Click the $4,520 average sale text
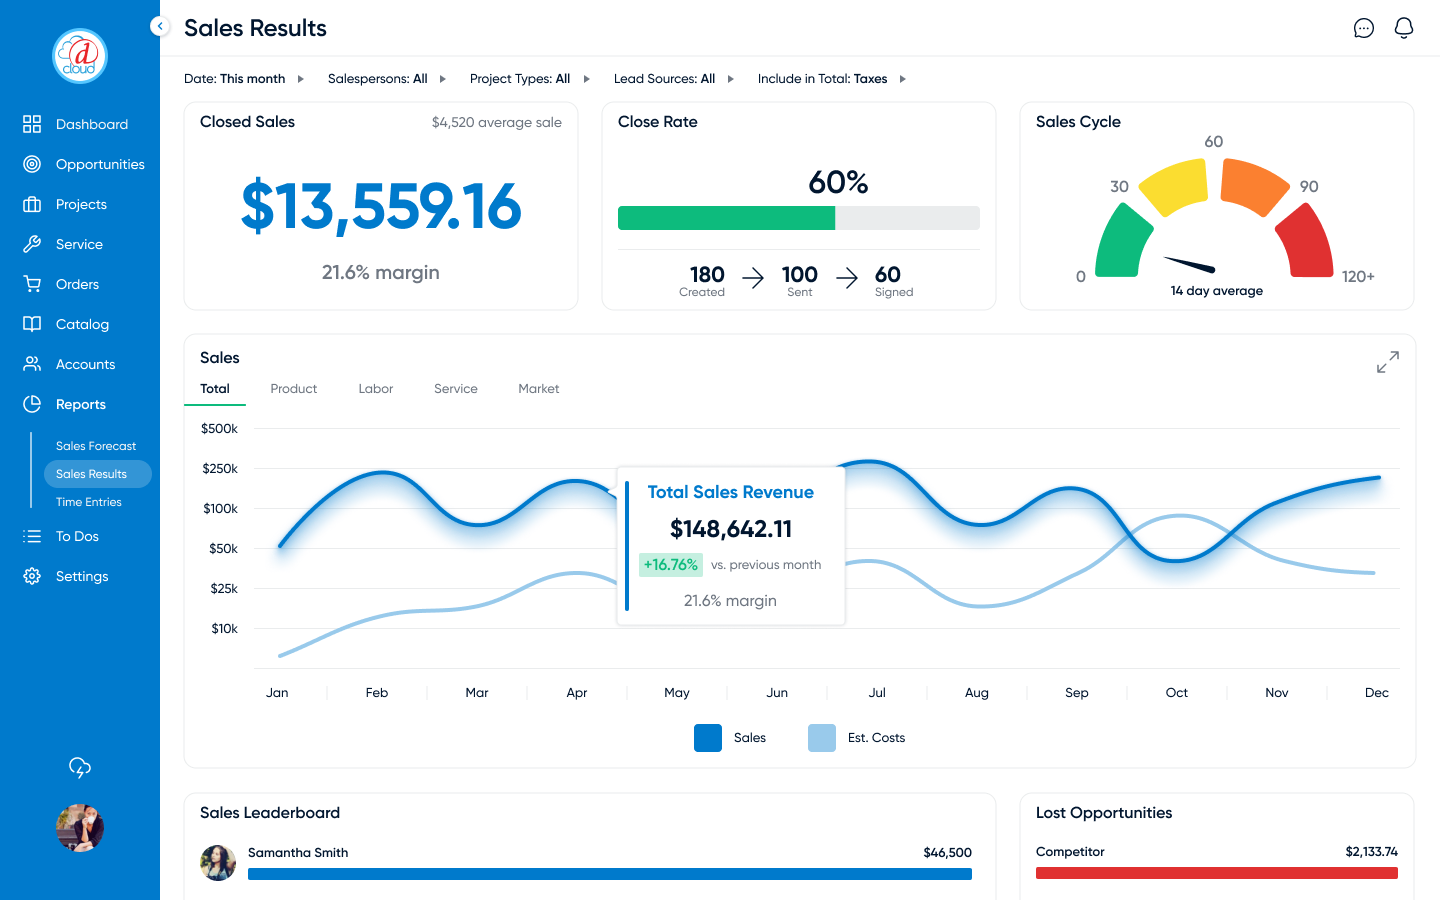This screenshot has width=1440, height=900. coord(497,122)
